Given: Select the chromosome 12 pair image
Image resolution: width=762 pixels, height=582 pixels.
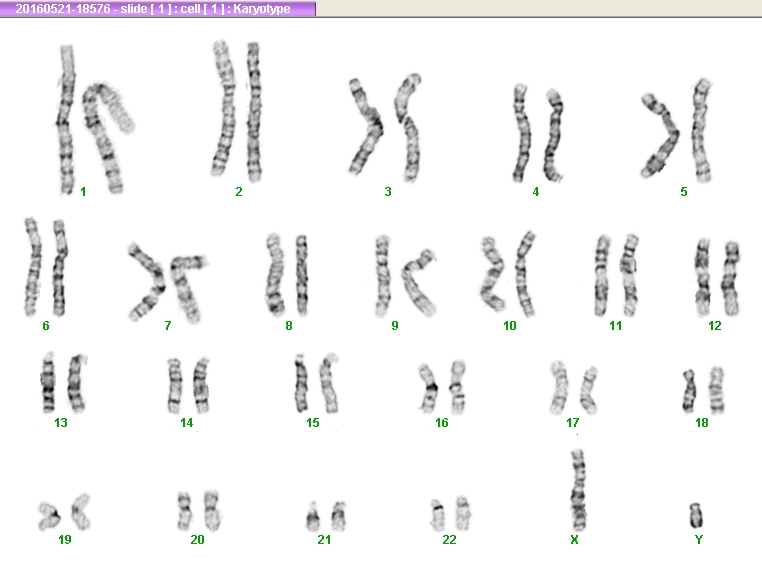Looking at the screenshot, I should [717, 277].
